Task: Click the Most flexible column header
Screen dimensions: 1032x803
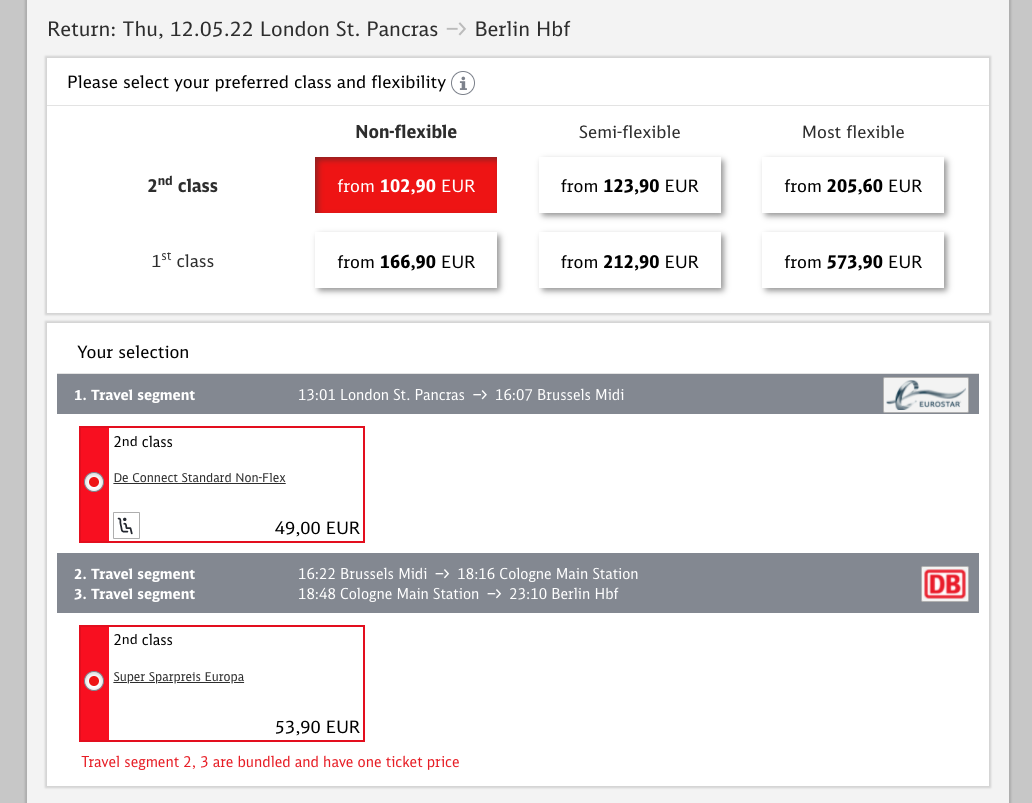Action: pos(853,132)
